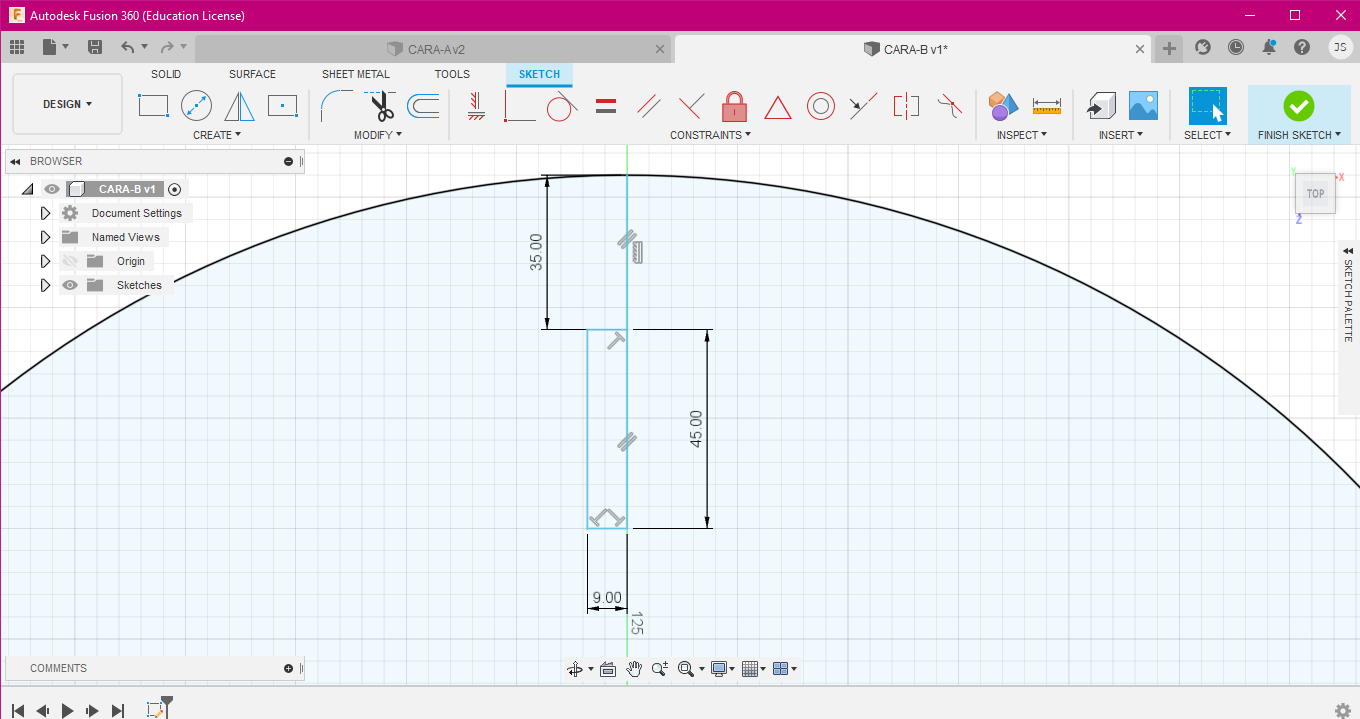1360x719 pixels.
Task: Apply the Equal constraint
Action: tap(606, 105)
